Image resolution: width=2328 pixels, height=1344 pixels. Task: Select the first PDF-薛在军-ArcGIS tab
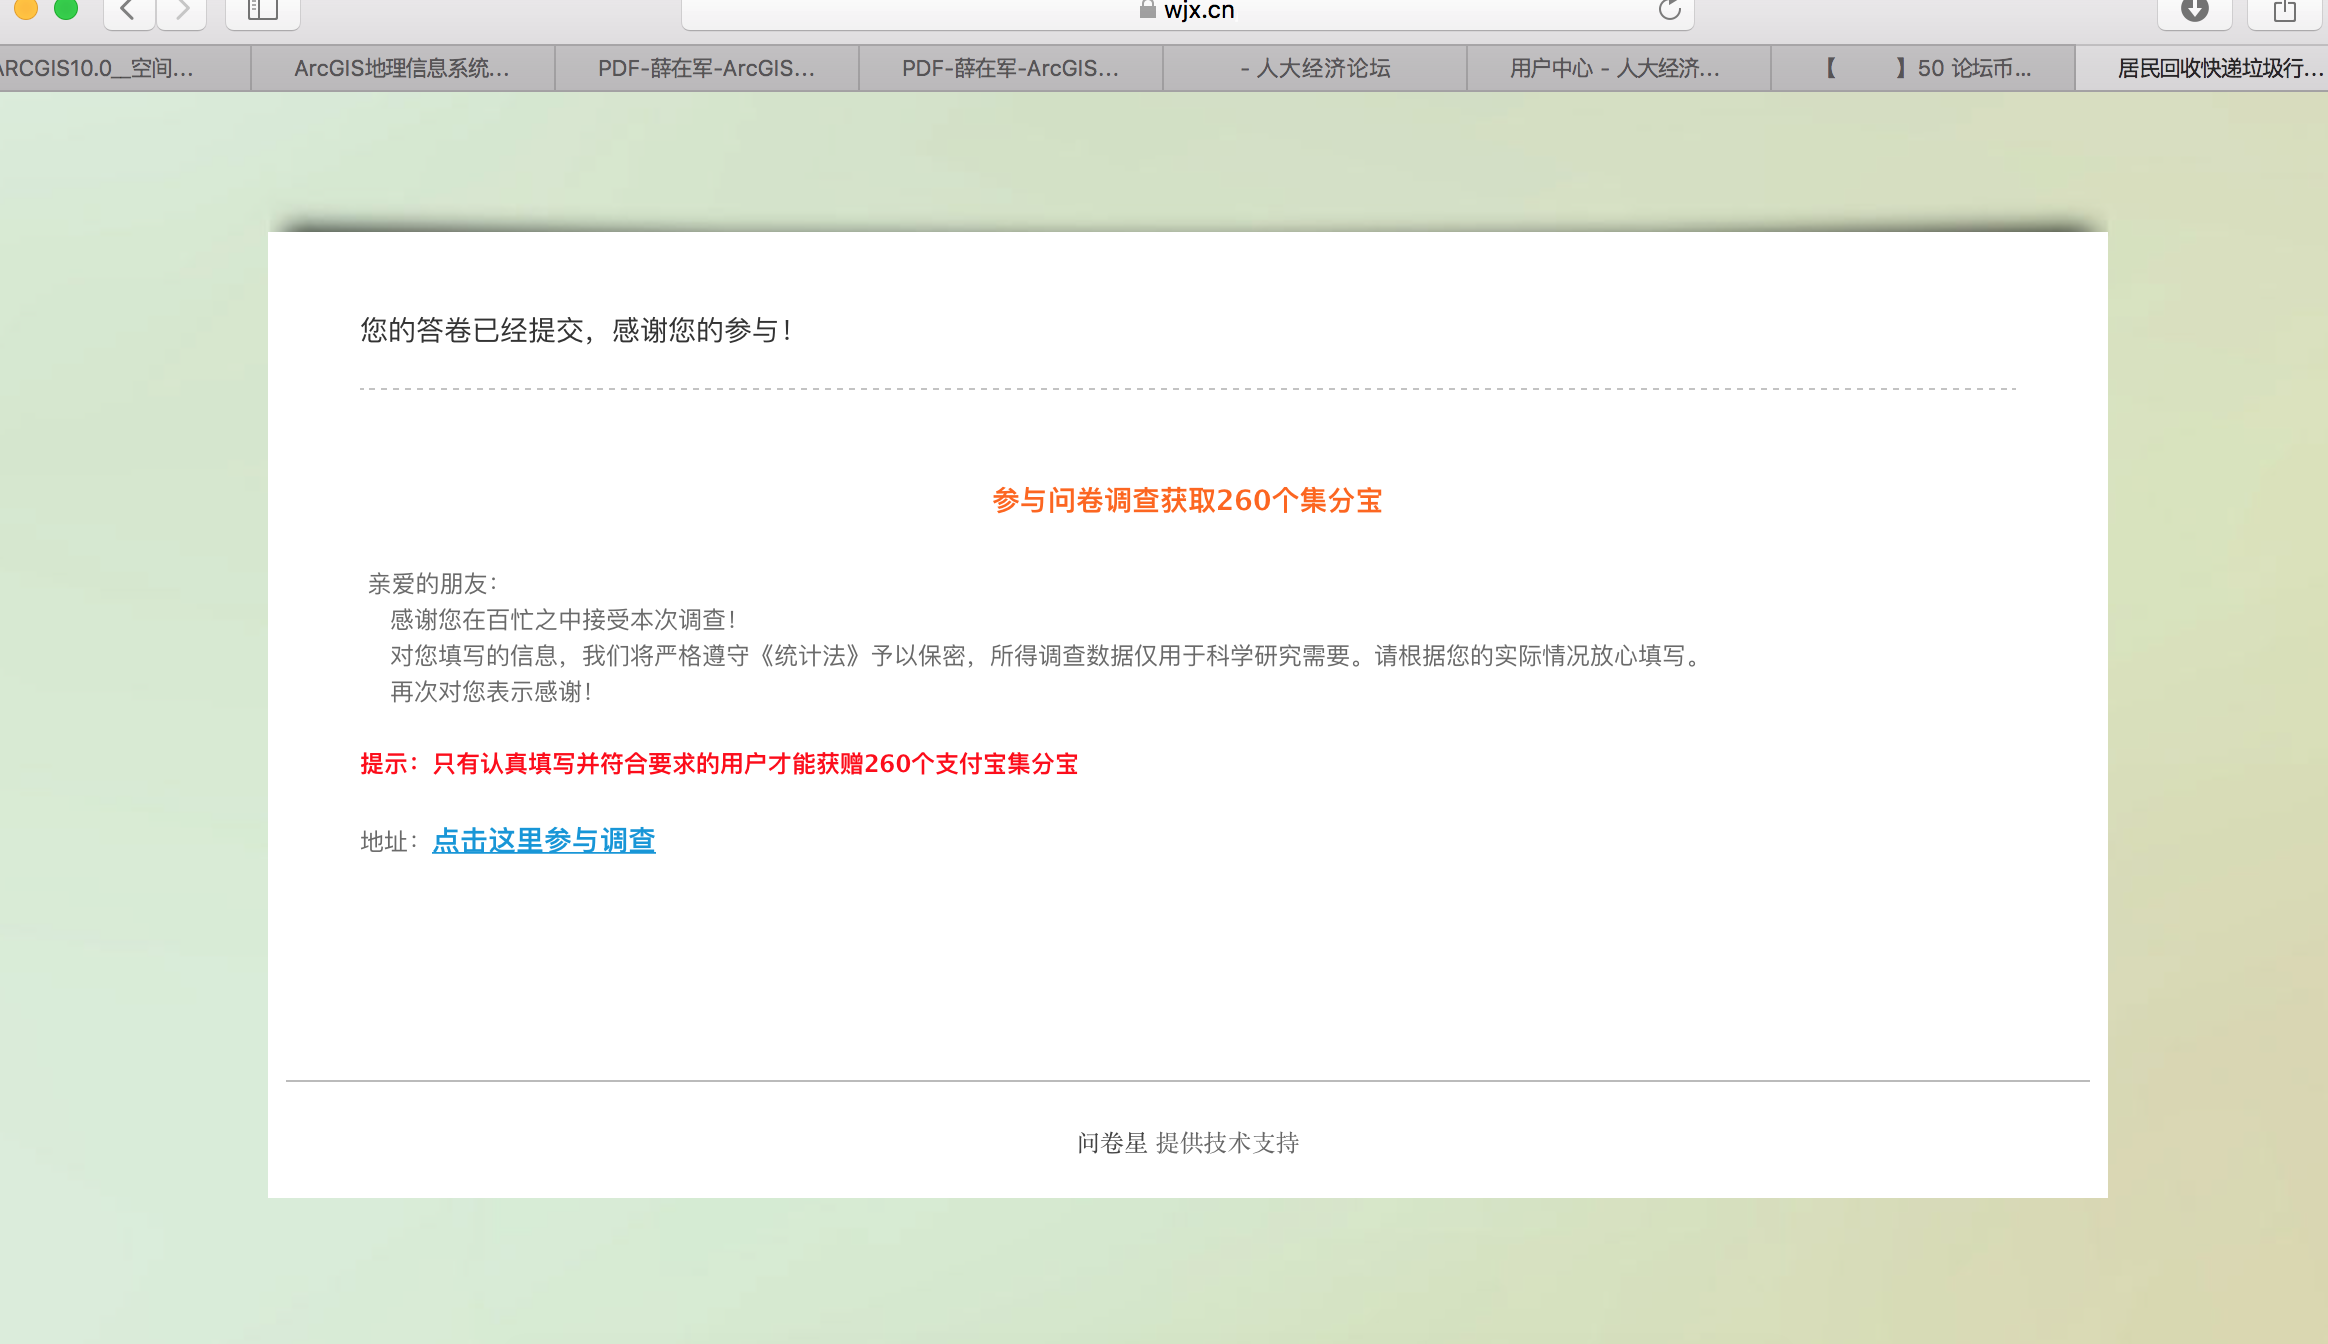(706, 68)
